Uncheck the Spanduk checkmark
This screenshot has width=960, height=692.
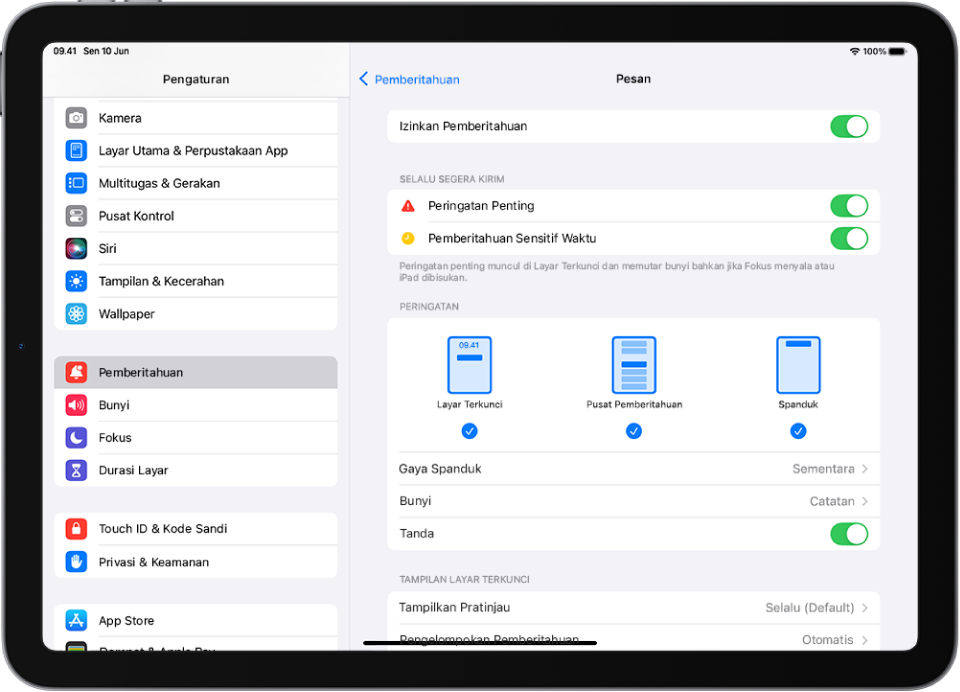(x=798, y=431)
